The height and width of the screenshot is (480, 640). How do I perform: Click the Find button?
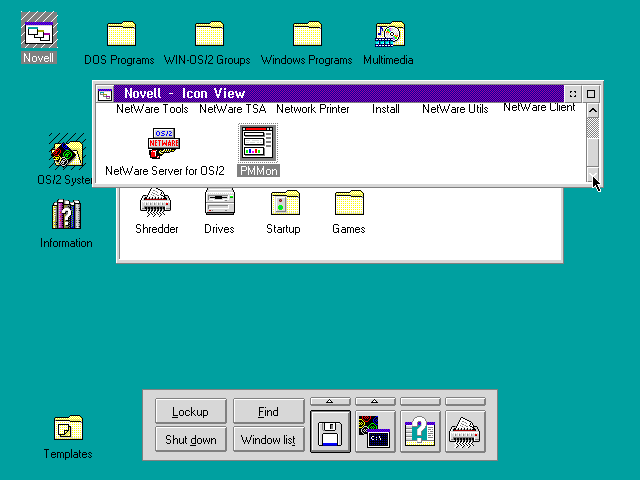click(269, 411)
